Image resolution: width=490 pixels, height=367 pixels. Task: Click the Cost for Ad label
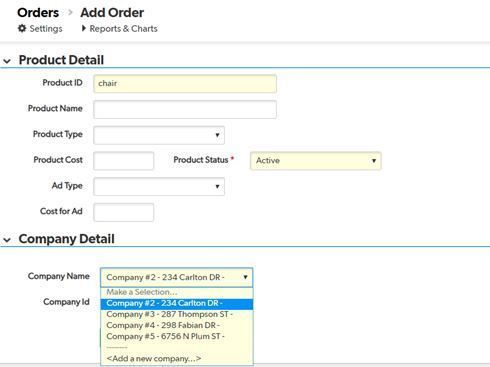(x=61, y=211)
